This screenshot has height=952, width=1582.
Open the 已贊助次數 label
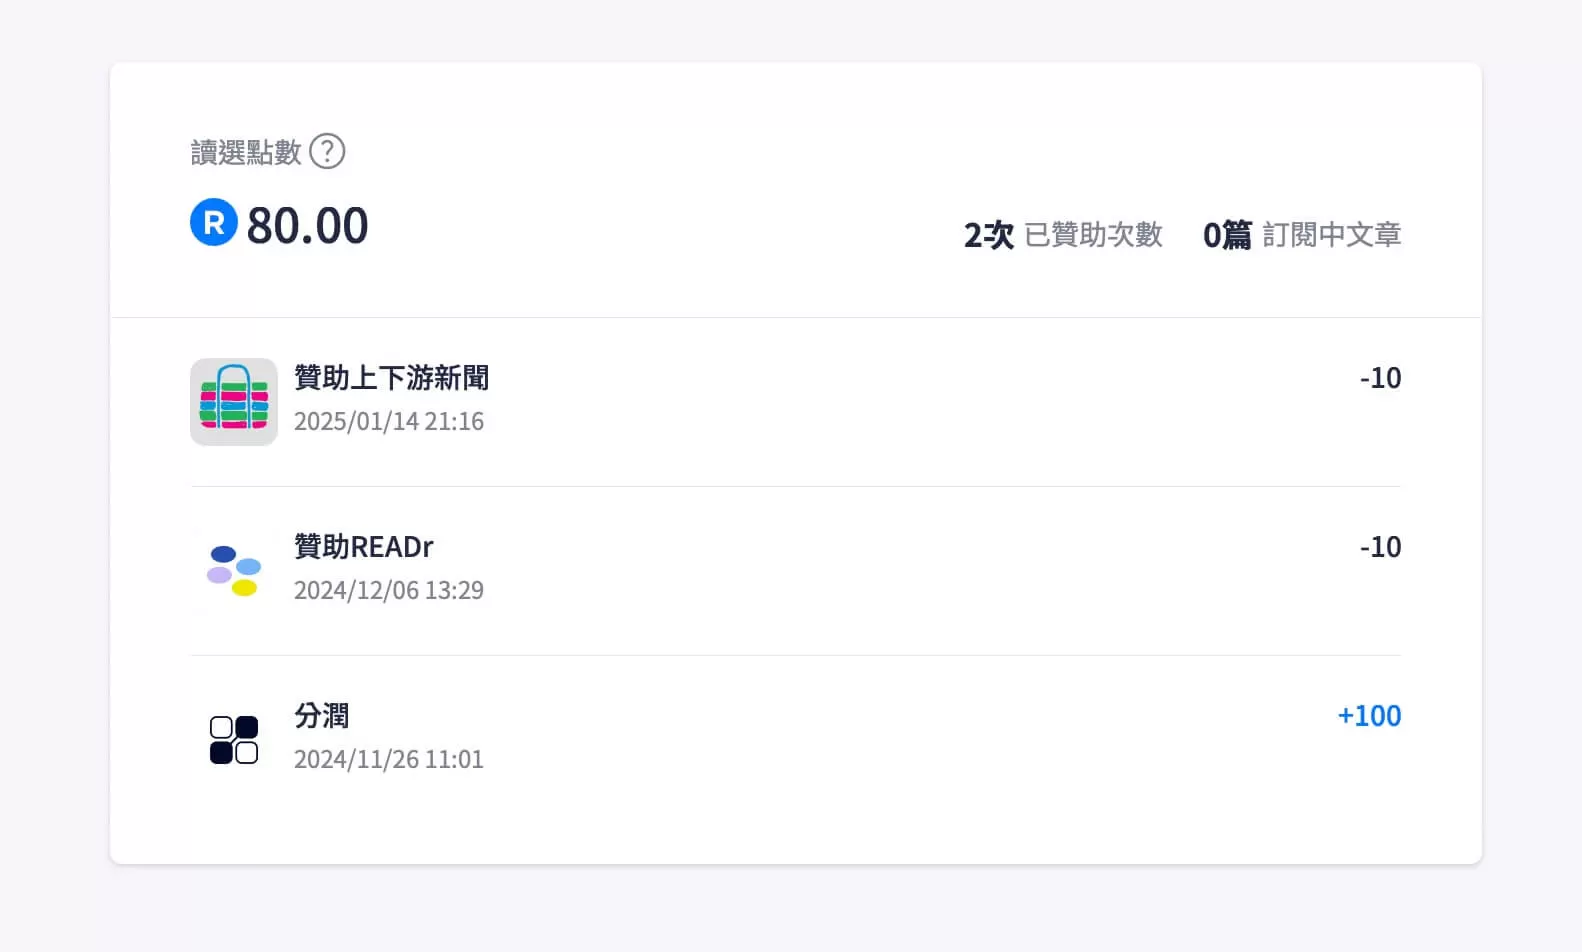1093,235
